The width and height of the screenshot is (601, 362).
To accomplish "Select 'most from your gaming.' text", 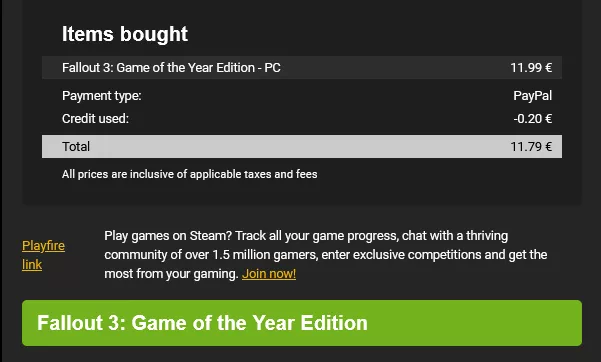I will [171, 274].
